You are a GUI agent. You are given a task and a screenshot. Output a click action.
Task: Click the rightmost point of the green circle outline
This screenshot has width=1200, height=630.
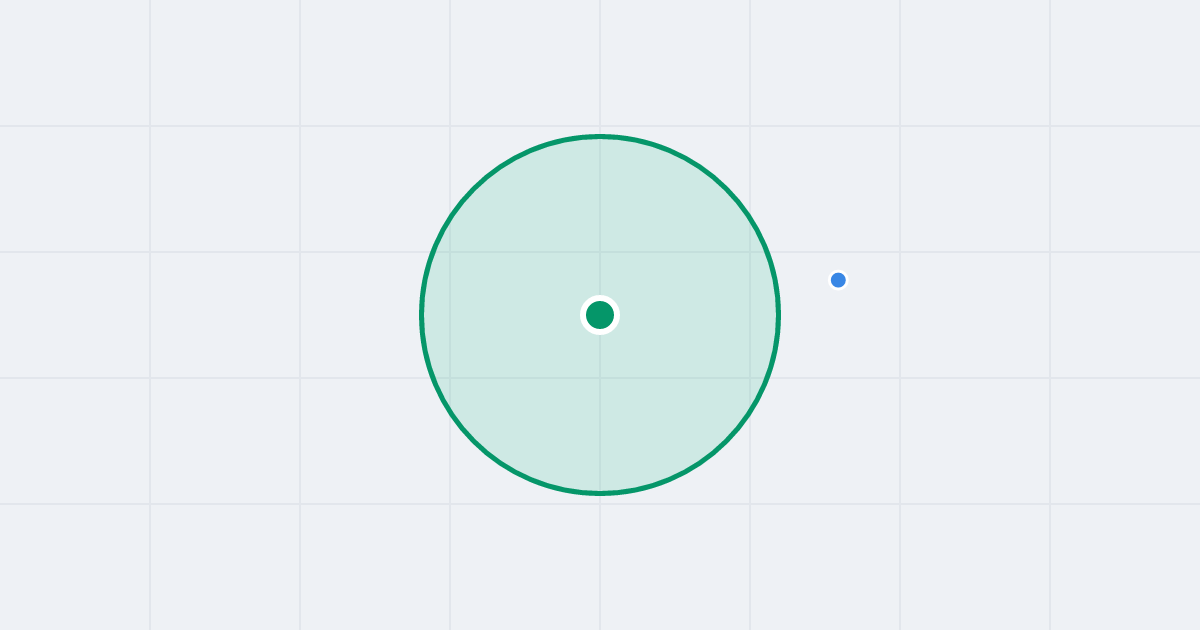pyautogui.click(x=779, y=315)
